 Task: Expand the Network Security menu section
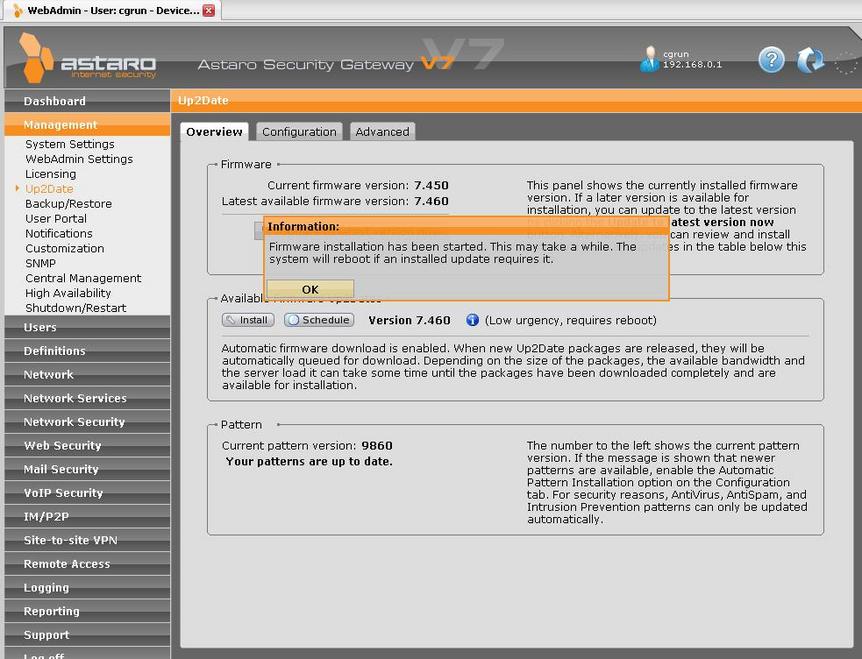coord(87,422)
